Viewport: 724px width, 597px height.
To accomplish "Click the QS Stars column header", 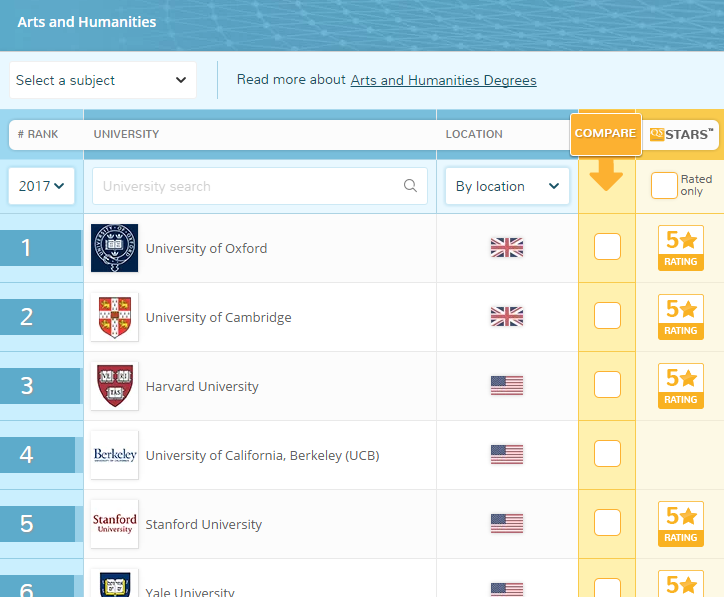I will tap(681, 134).
